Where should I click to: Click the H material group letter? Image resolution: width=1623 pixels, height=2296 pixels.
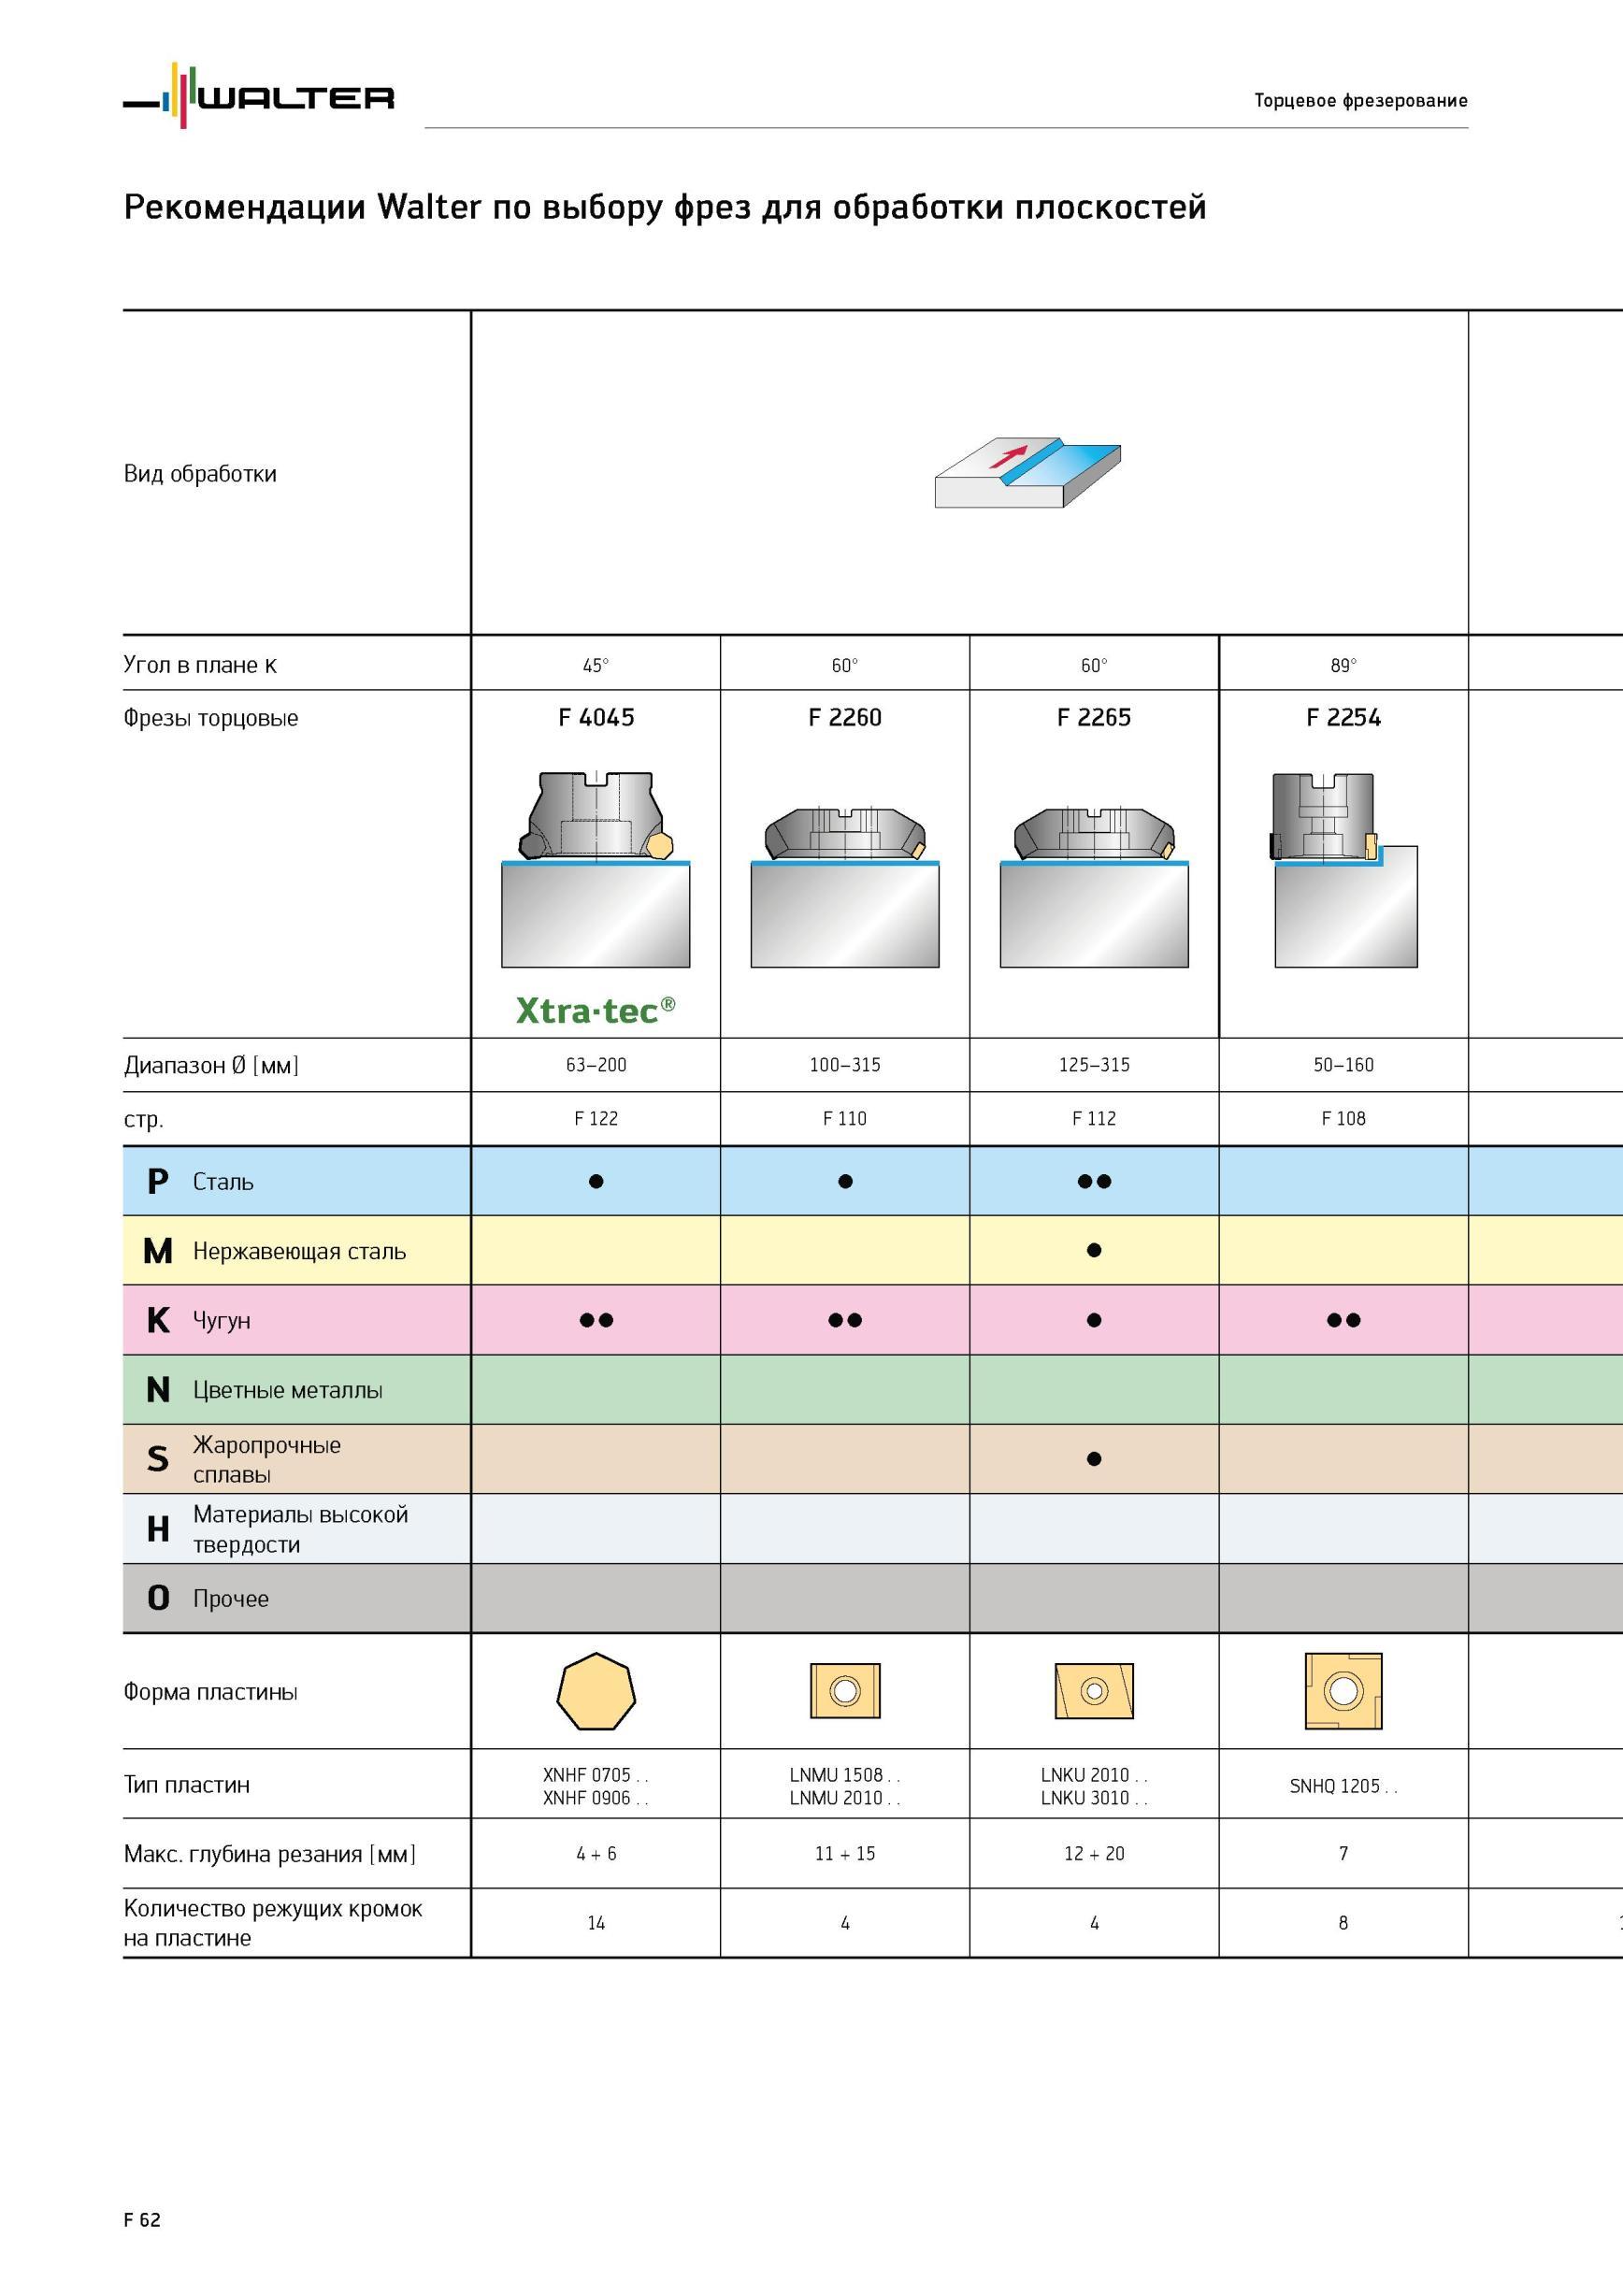point(158,1529)
